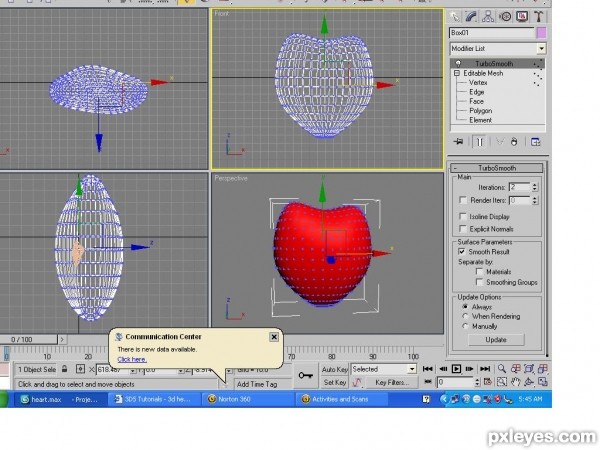600x450 pixels.
Task: Click Region Zoom / Field-of-View tool
Action: click(502, 382)
